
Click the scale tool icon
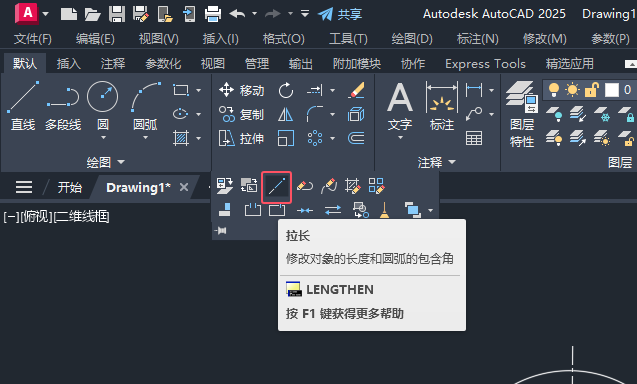tap(286, 139)
